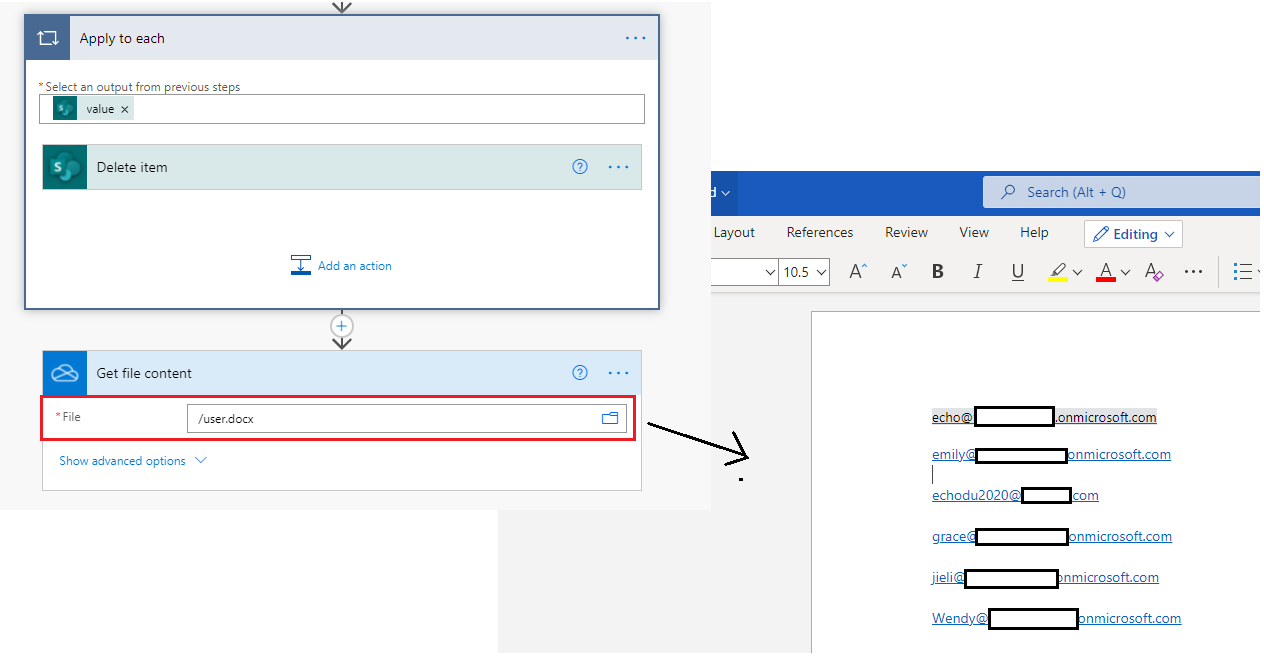Click the Apply to each title text

[x=122, y=38]
